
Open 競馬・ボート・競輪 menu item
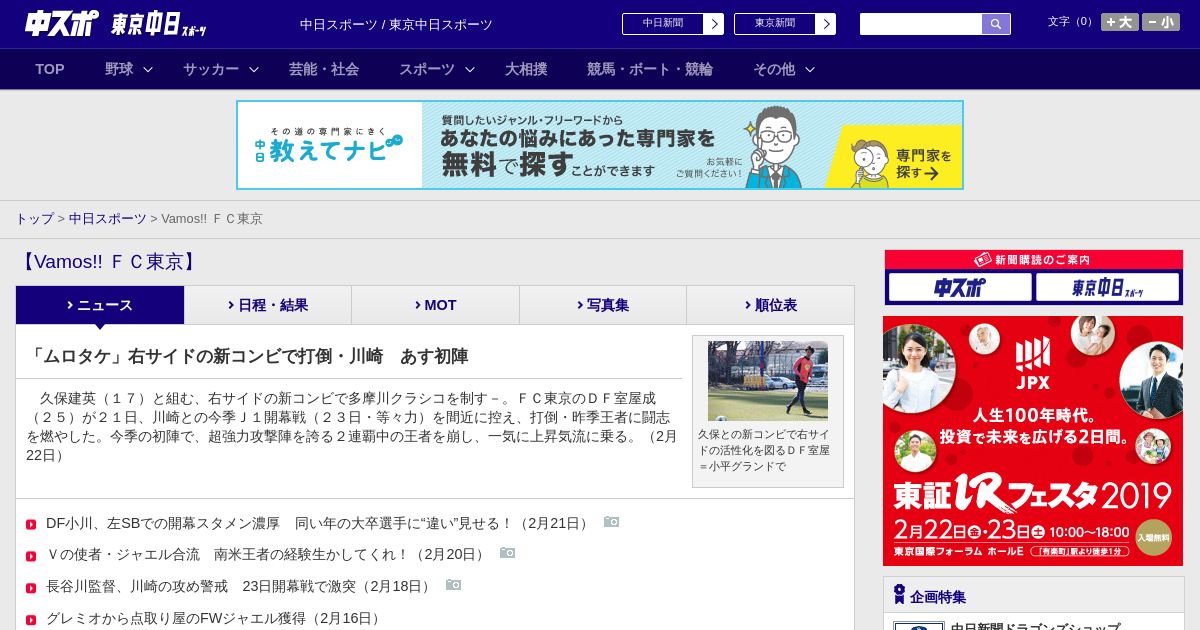tap(650, 69)
